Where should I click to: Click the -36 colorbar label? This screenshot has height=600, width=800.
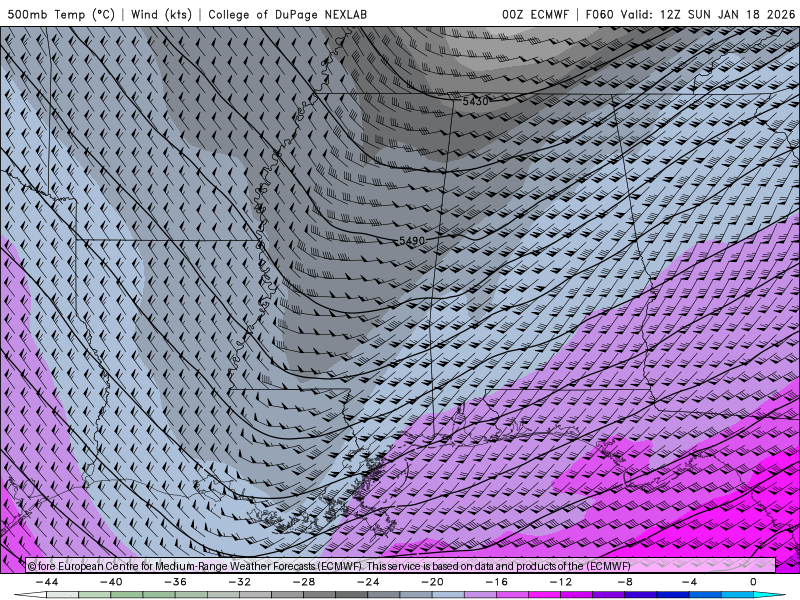click(x=175, y=582)
